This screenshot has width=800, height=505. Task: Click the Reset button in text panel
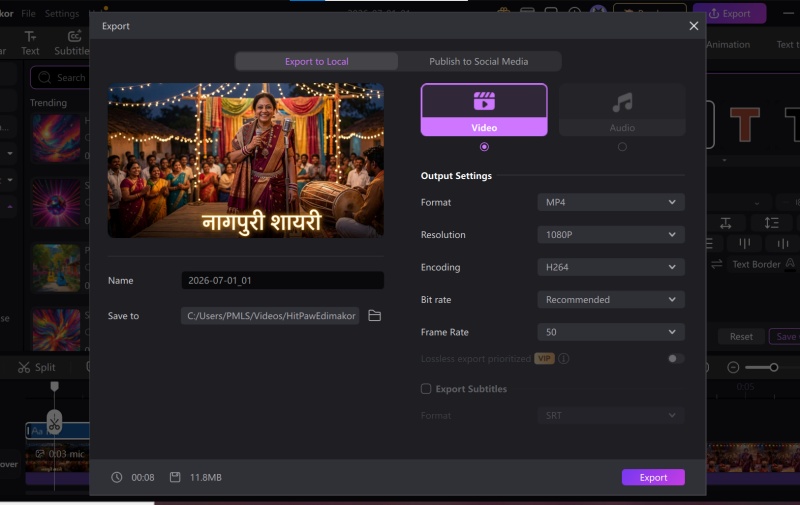[x=741, y=337]
